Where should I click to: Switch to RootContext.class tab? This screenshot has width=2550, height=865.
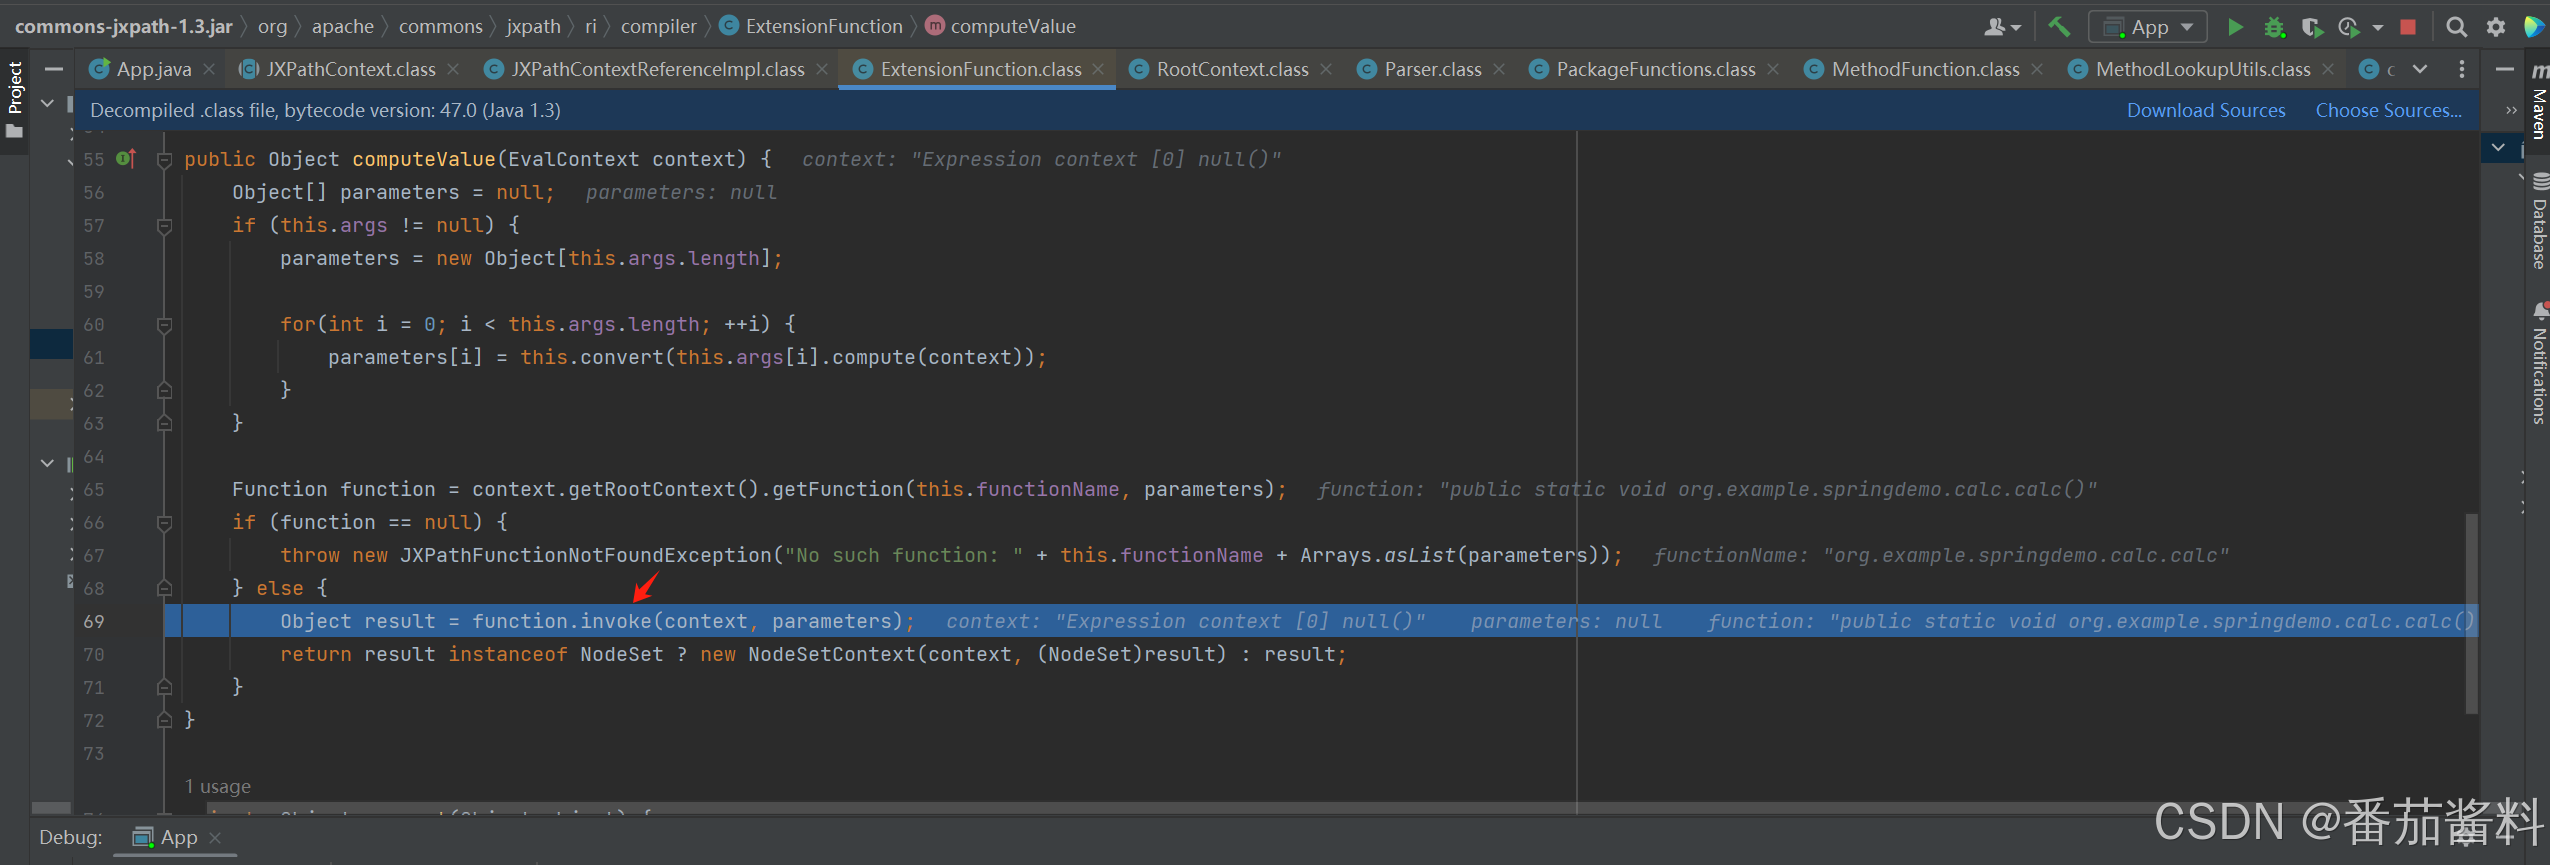coord(1232,69)
